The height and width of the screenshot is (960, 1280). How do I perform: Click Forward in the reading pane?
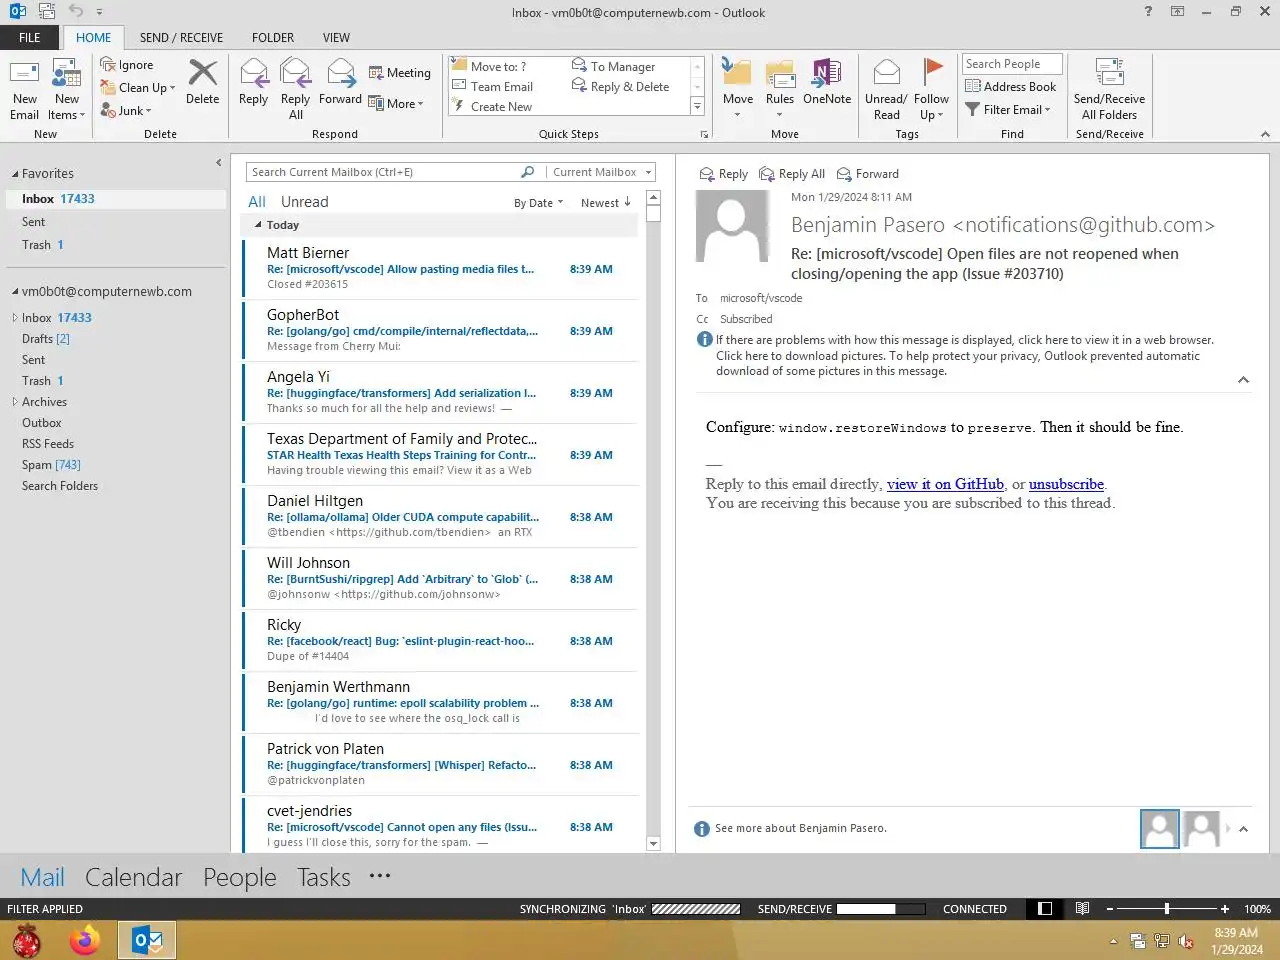tap(868, 174)
